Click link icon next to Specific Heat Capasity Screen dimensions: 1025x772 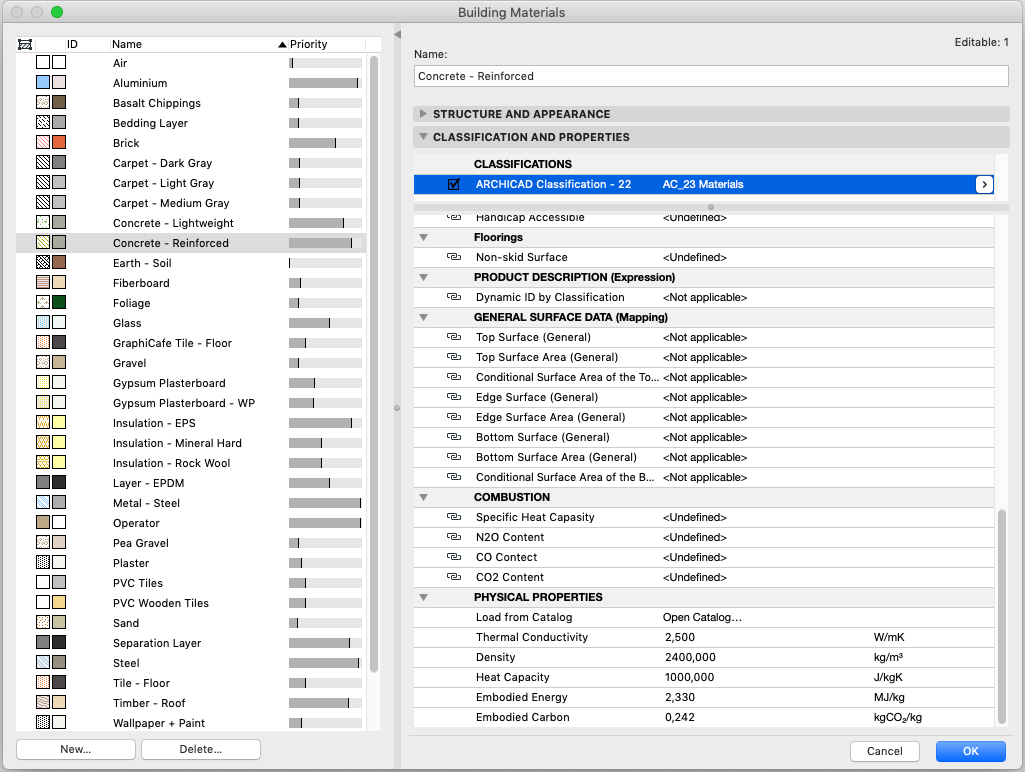454,517
